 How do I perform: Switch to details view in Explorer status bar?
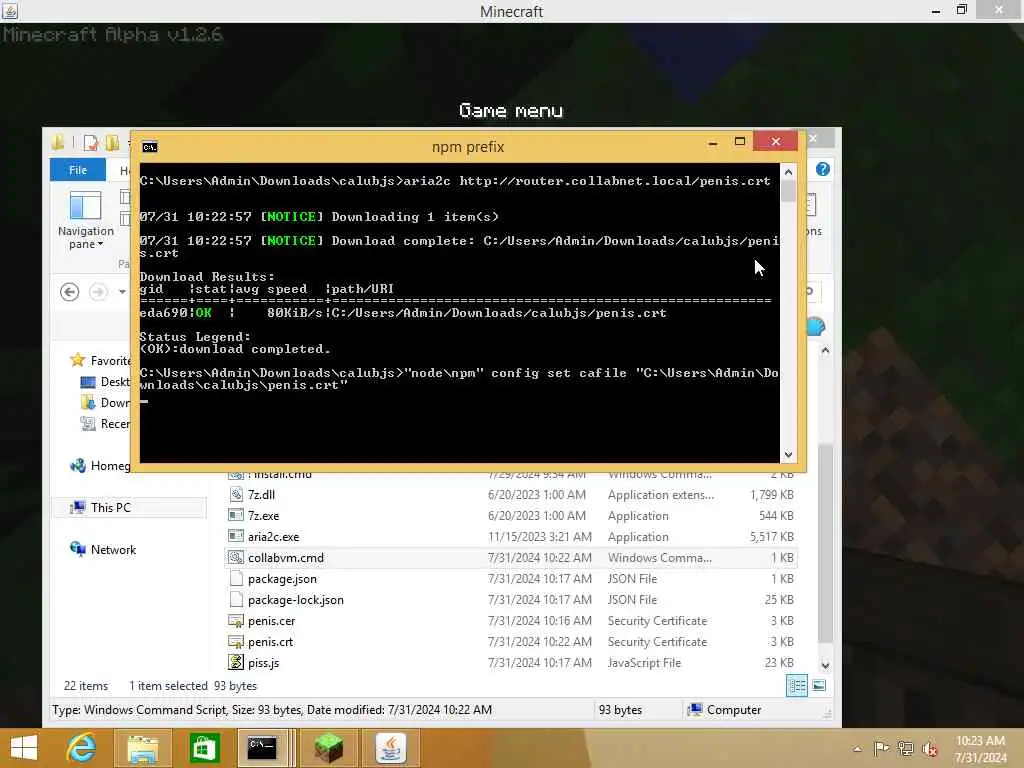point(797,686)
